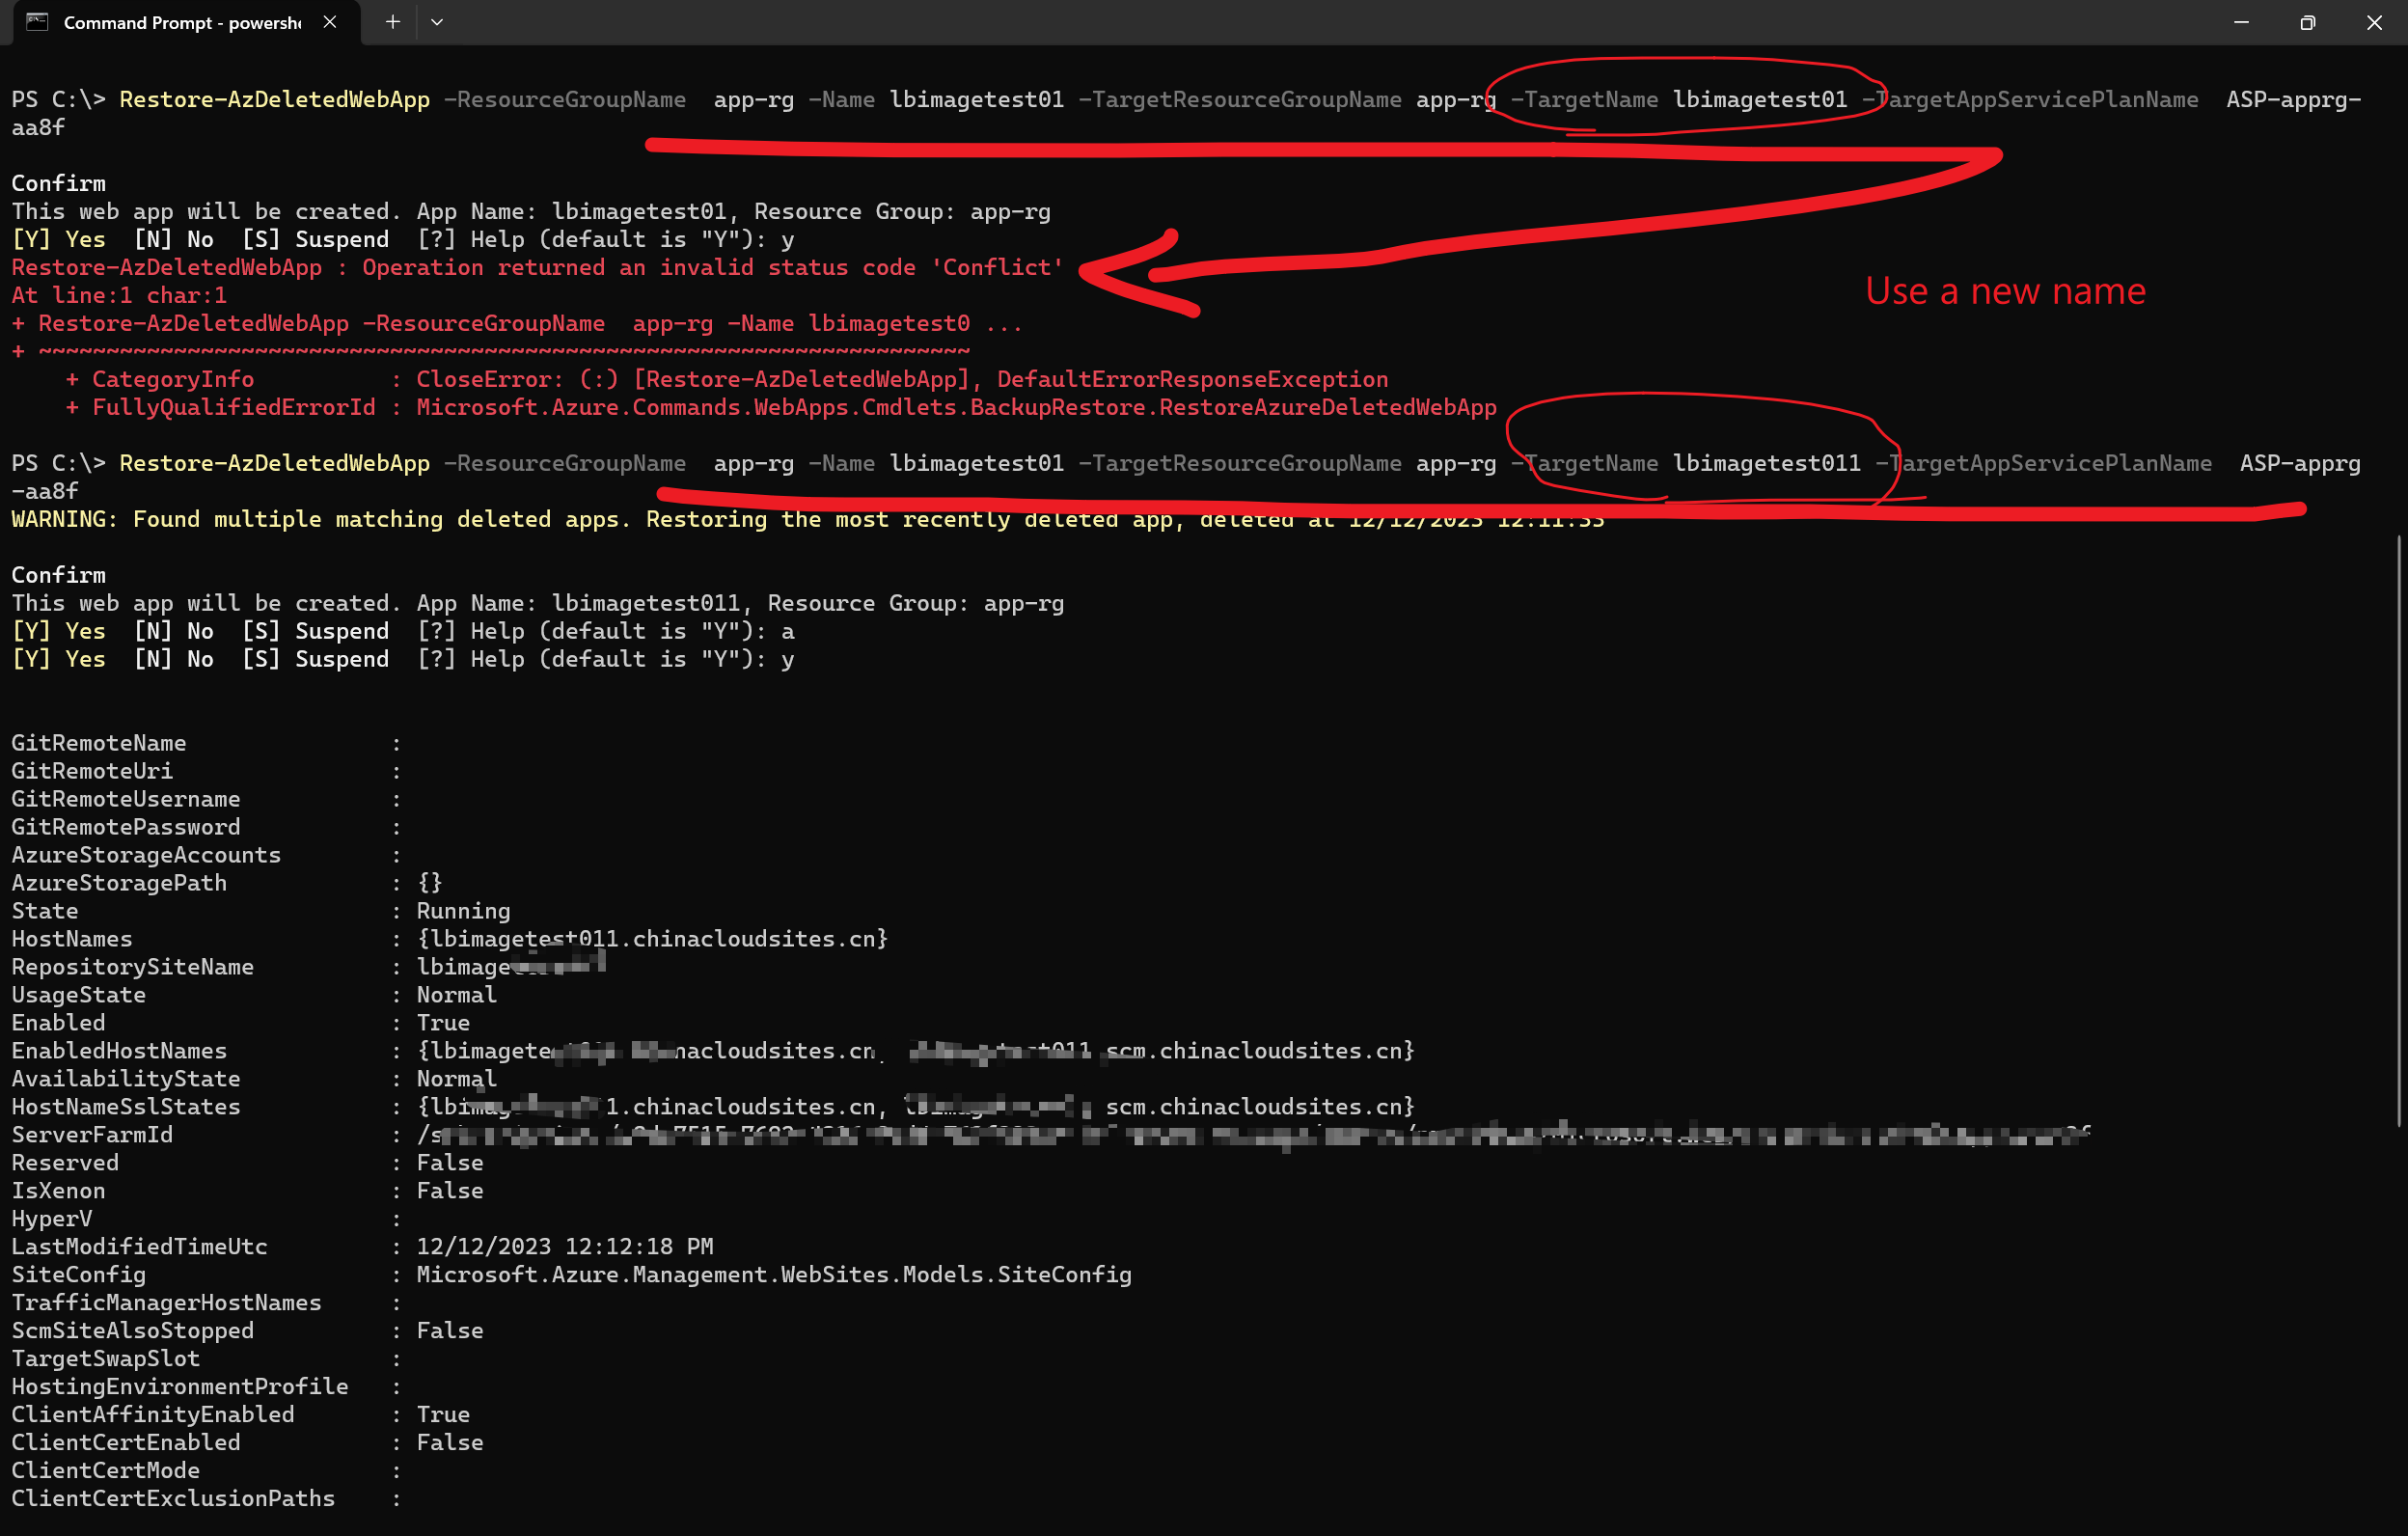Restore down the terminal window
Screen dimensions: 2408x1536
click(x=2307, y=22)
